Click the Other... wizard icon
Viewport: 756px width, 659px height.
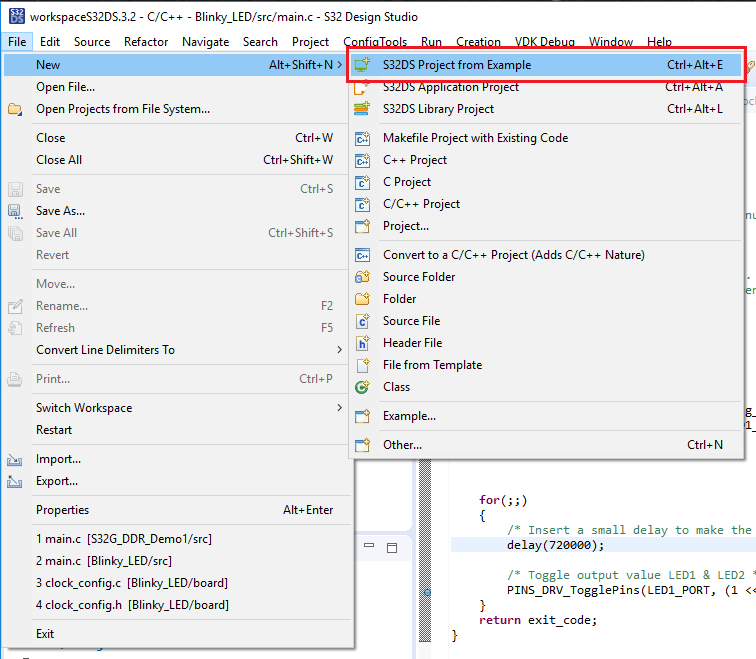click(362, 445)
